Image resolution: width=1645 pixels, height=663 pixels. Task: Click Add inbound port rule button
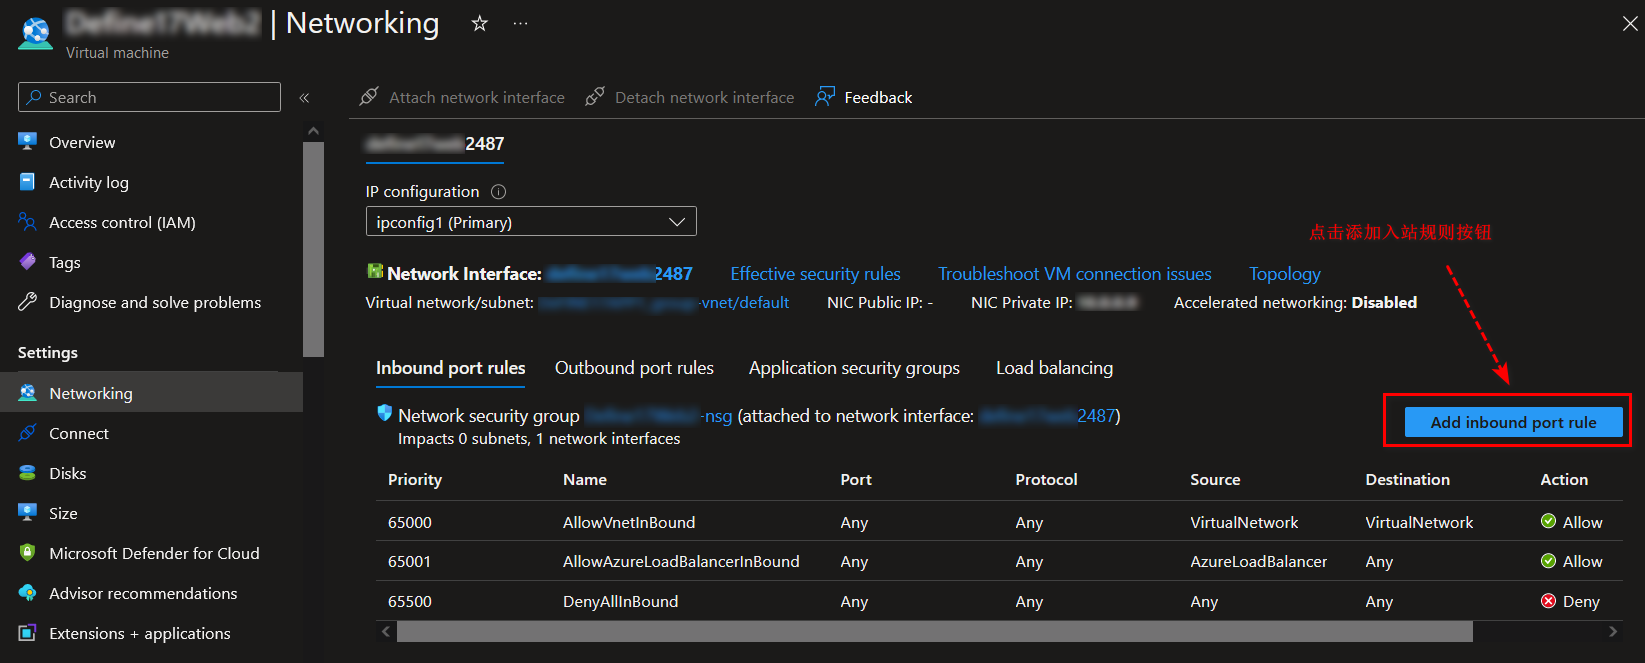(x=1513, y=422)
